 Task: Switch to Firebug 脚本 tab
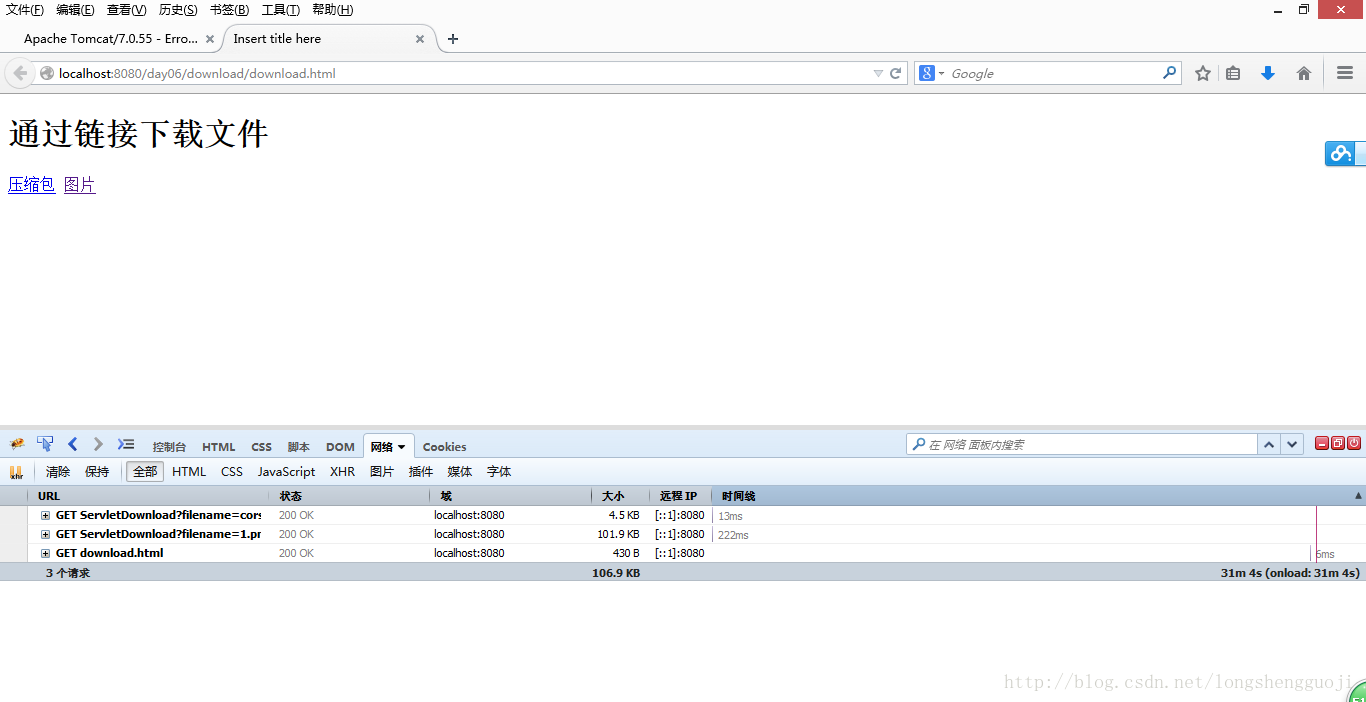point(299,447)
